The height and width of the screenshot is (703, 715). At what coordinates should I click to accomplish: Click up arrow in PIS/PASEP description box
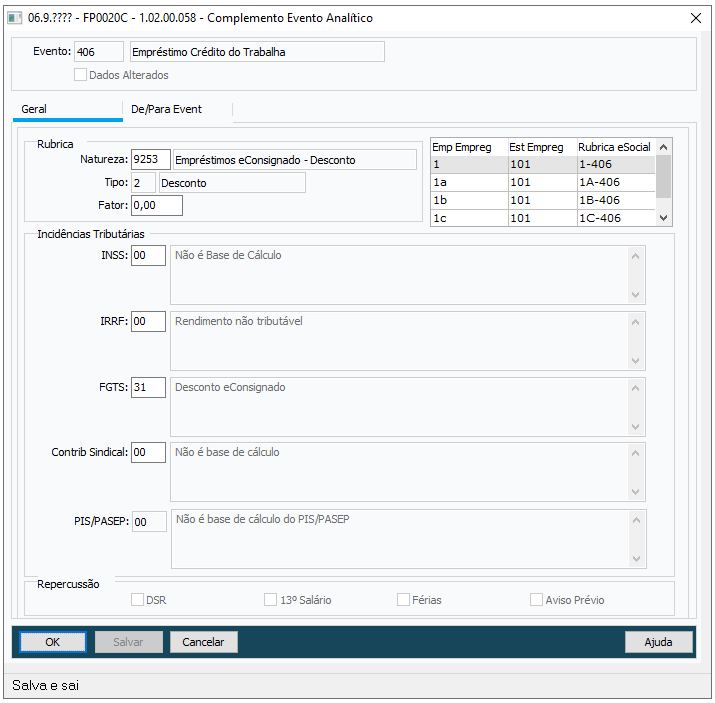coord(637,520)
